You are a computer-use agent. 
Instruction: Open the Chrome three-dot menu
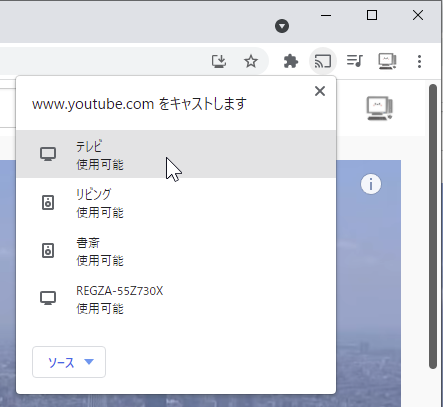click(x=419, y=61)
